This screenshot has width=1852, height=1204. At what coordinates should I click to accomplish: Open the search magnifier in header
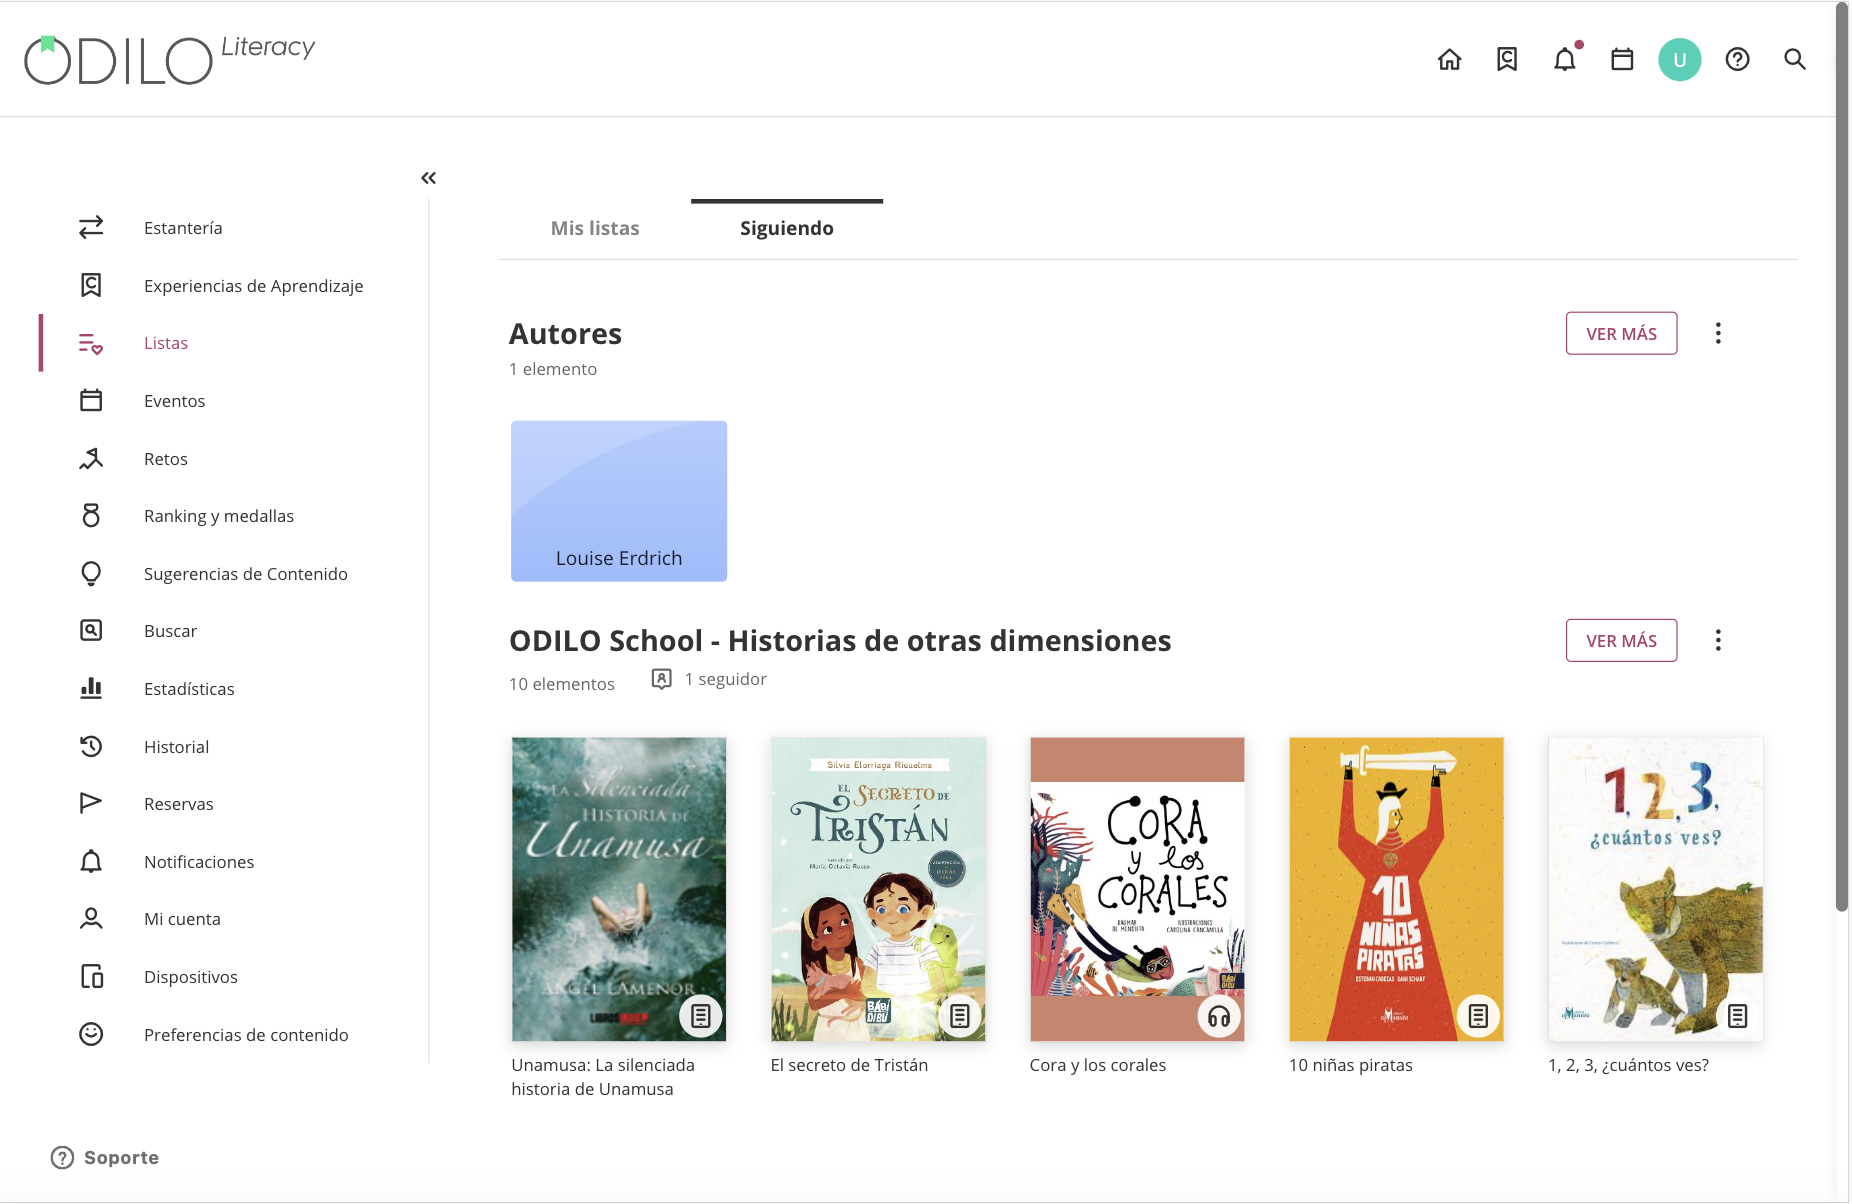coord(1795,60)
